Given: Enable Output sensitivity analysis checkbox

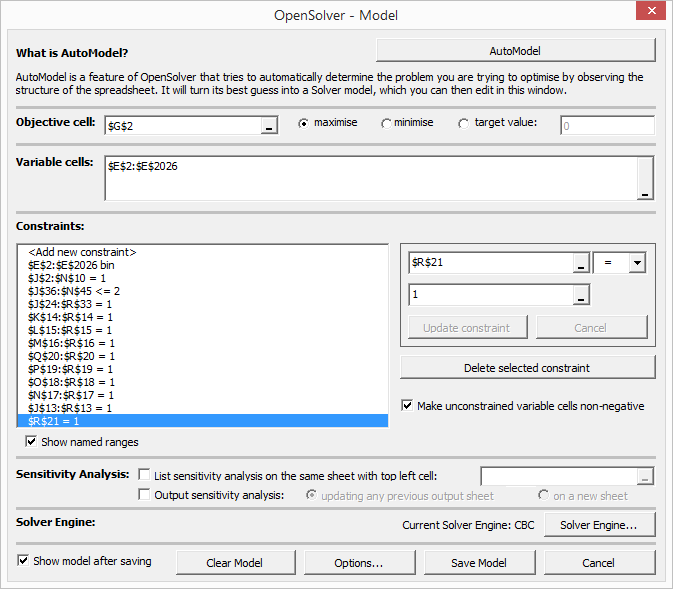Looking at the screenshot, I should (x=144, y=495).
